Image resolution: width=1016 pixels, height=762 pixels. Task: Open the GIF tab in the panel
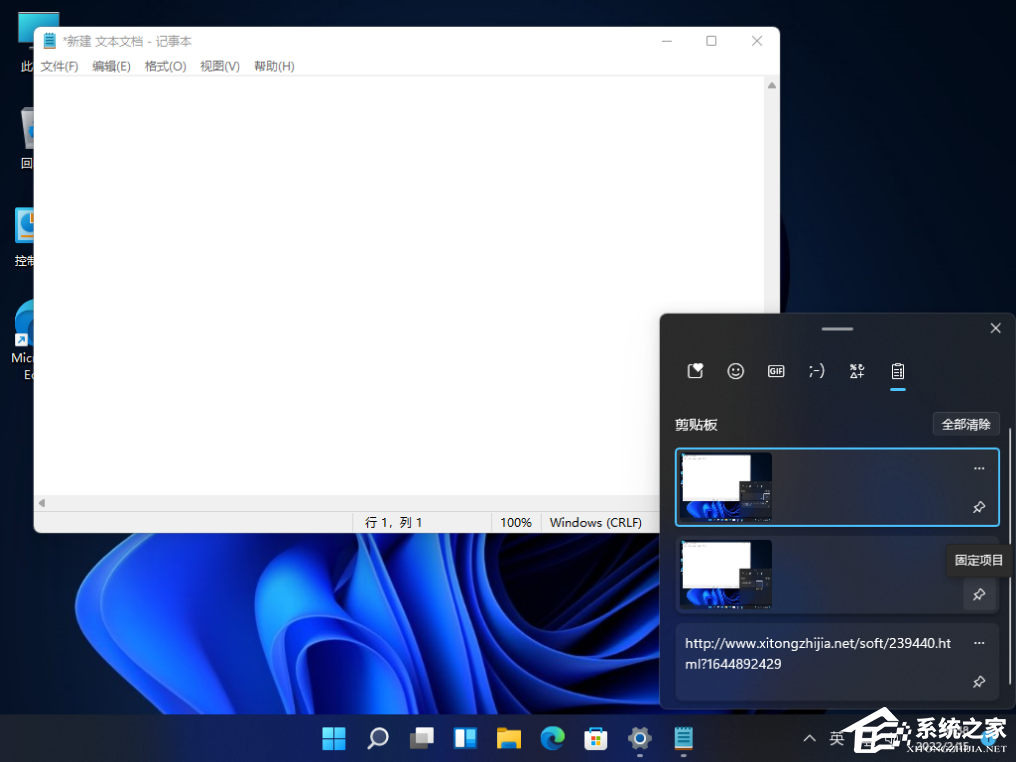[x=776, y=371]
